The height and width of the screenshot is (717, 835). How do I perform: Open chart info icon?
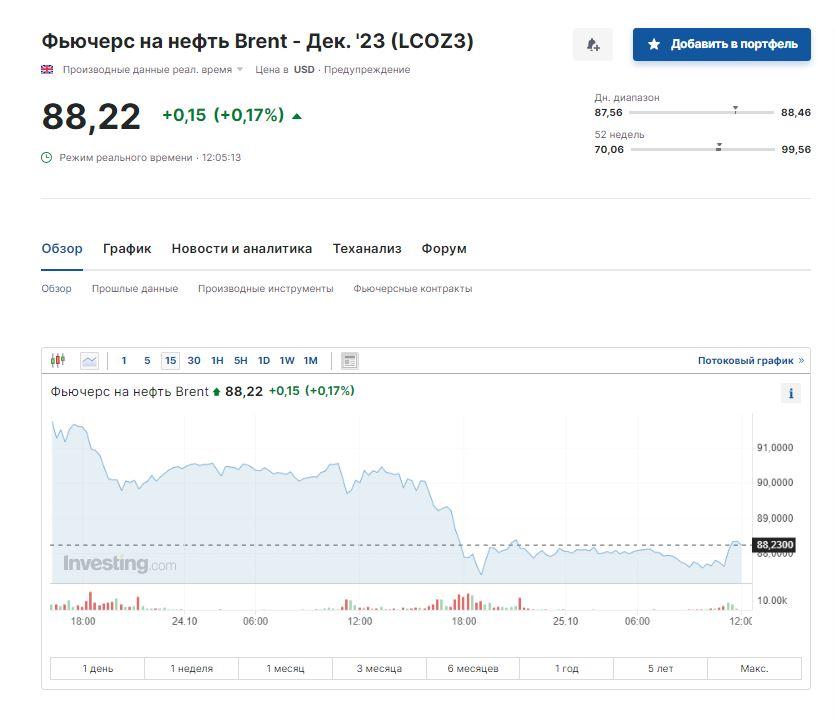pyautogui.click(x=791, y=393)
